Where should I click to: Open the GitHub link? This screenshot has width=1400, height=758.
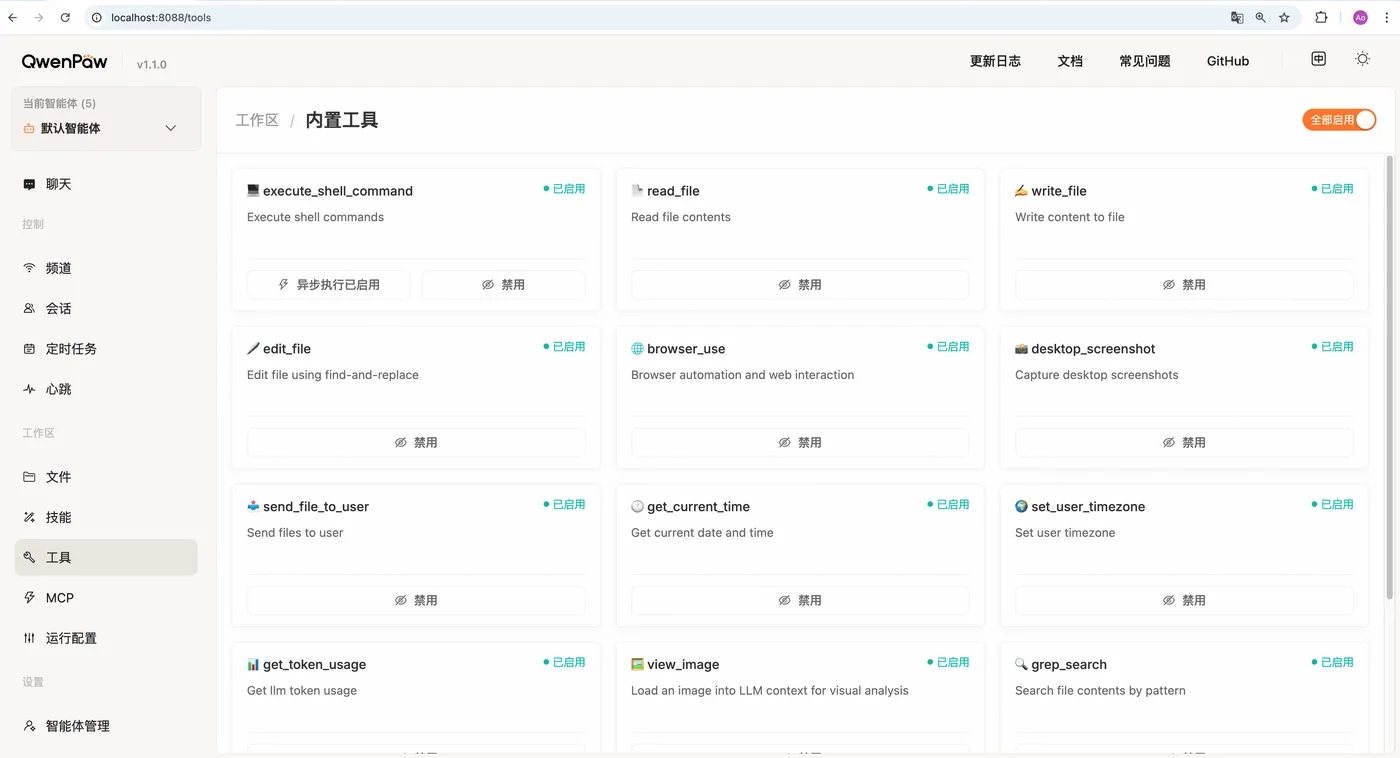(1228, 61)
